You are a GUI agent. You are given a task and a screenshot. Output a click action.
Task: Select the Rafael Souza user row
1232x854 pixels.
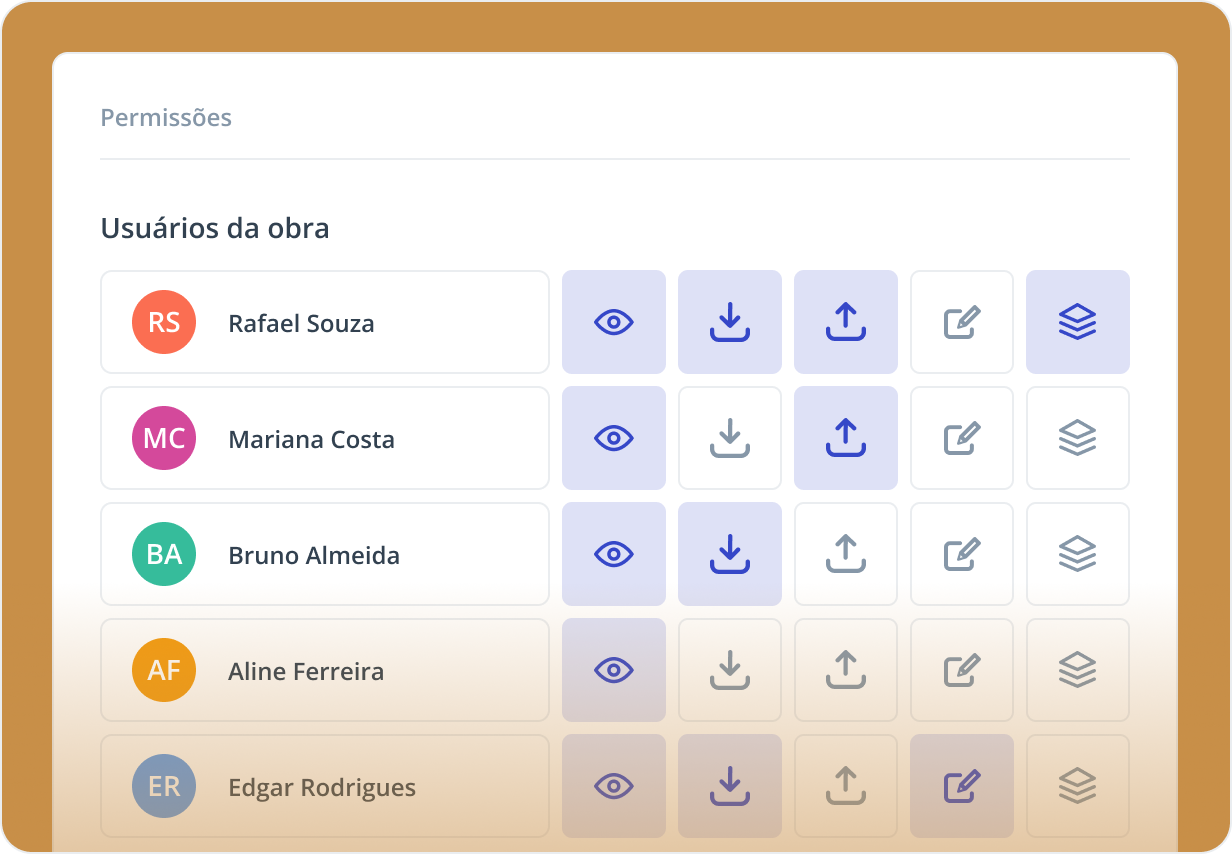tap(325, 322)
